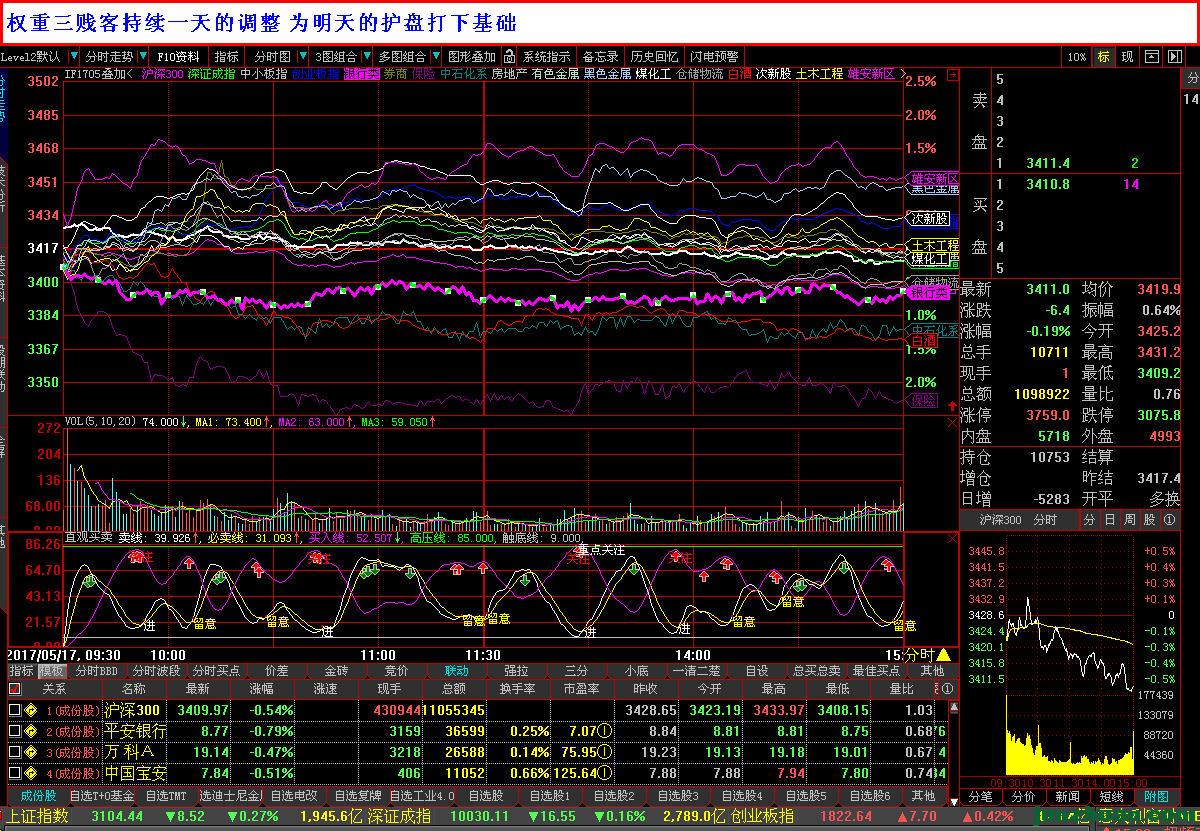The image size is (1200, 831).
Task: Click 上证指数 in status bar
Action: pyautogui.click(x=37, y=816)
